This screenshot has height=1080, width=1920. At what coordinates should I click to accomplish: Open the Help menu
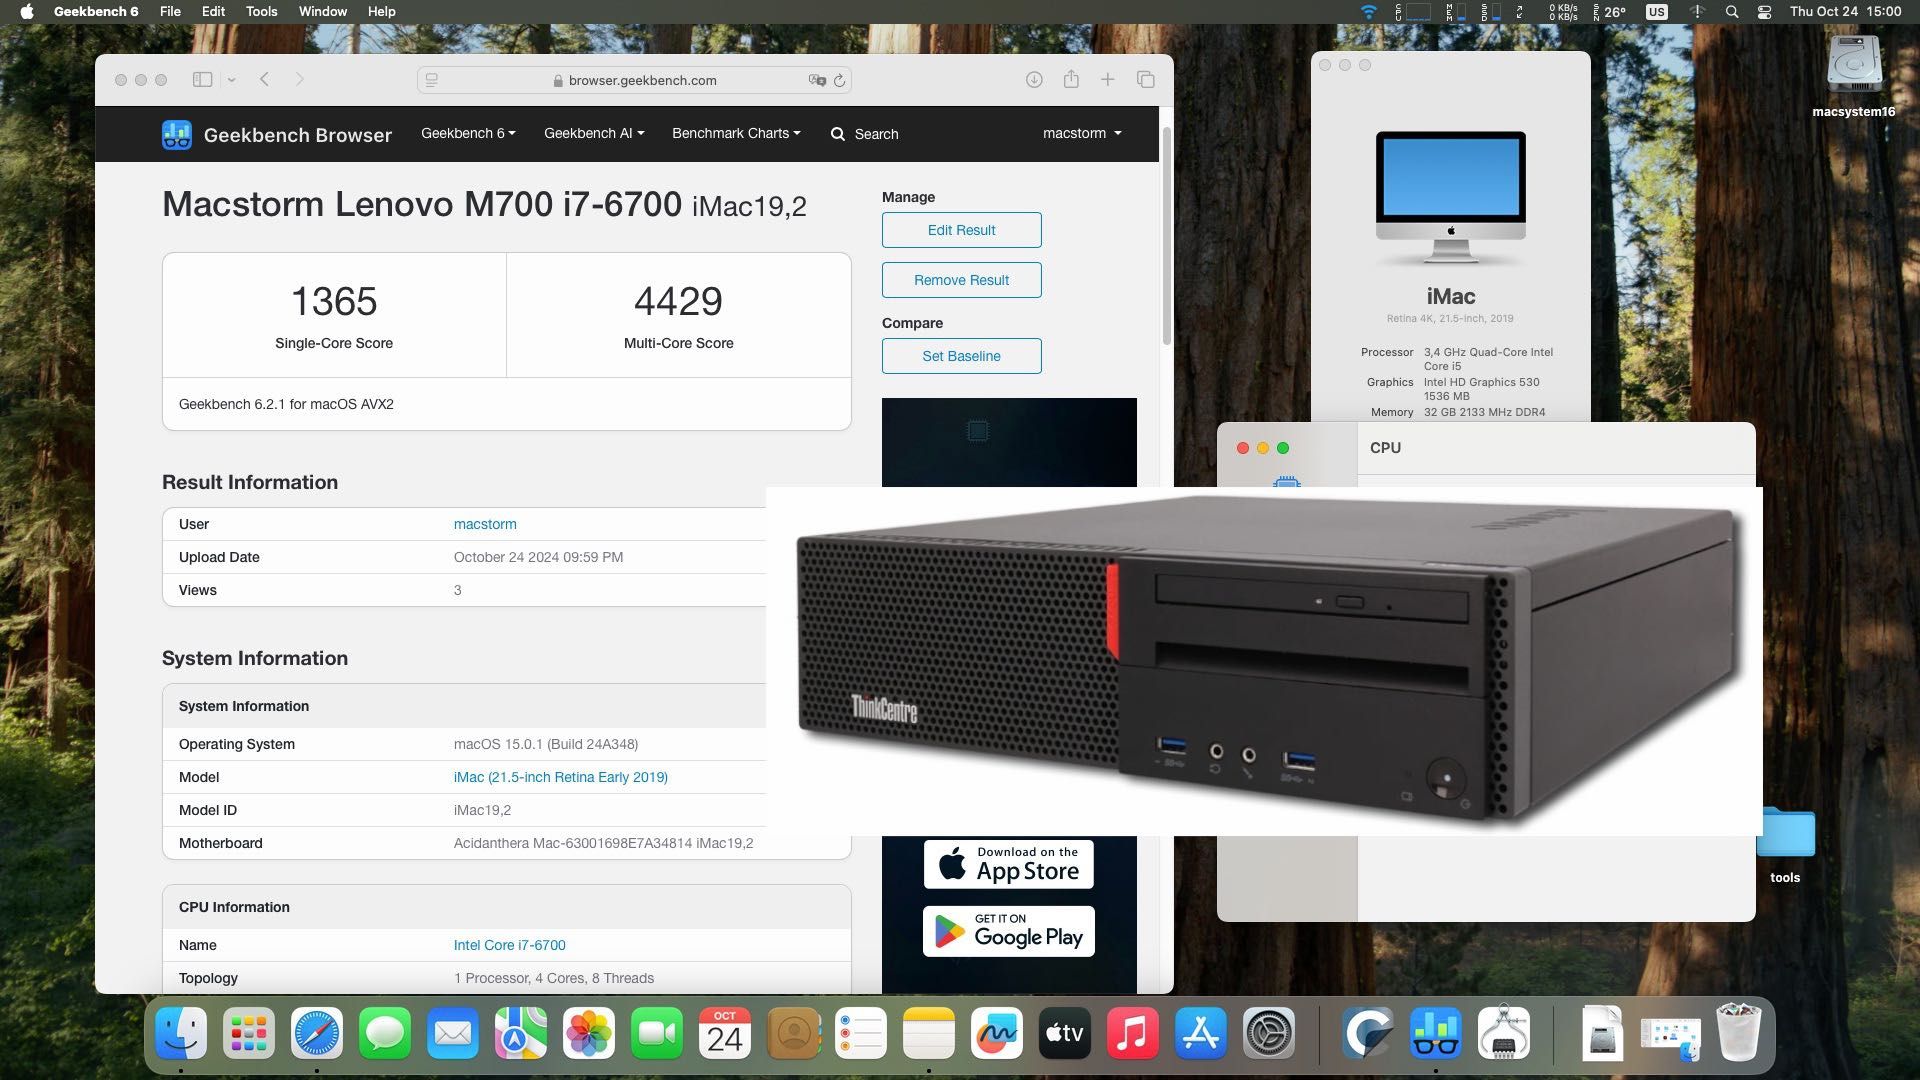[x=381, y=12]
